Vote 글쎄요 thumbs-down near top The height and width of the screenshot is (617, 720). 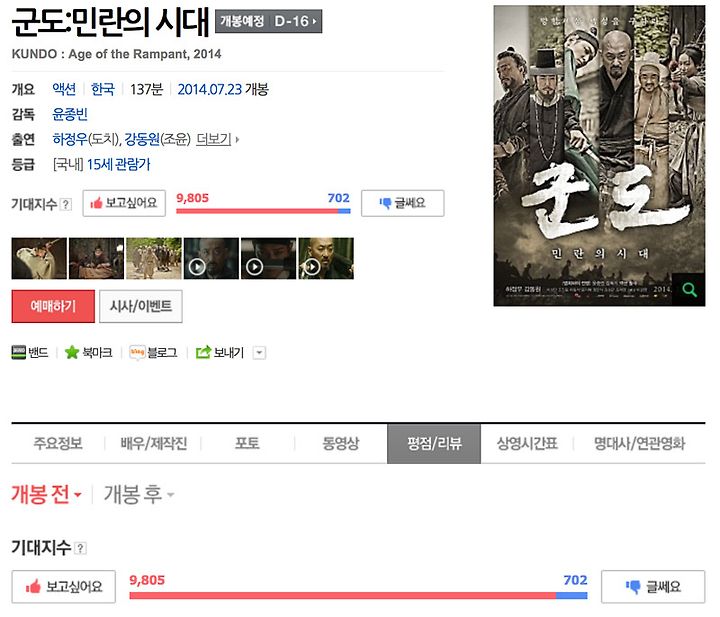click(403, 203)
